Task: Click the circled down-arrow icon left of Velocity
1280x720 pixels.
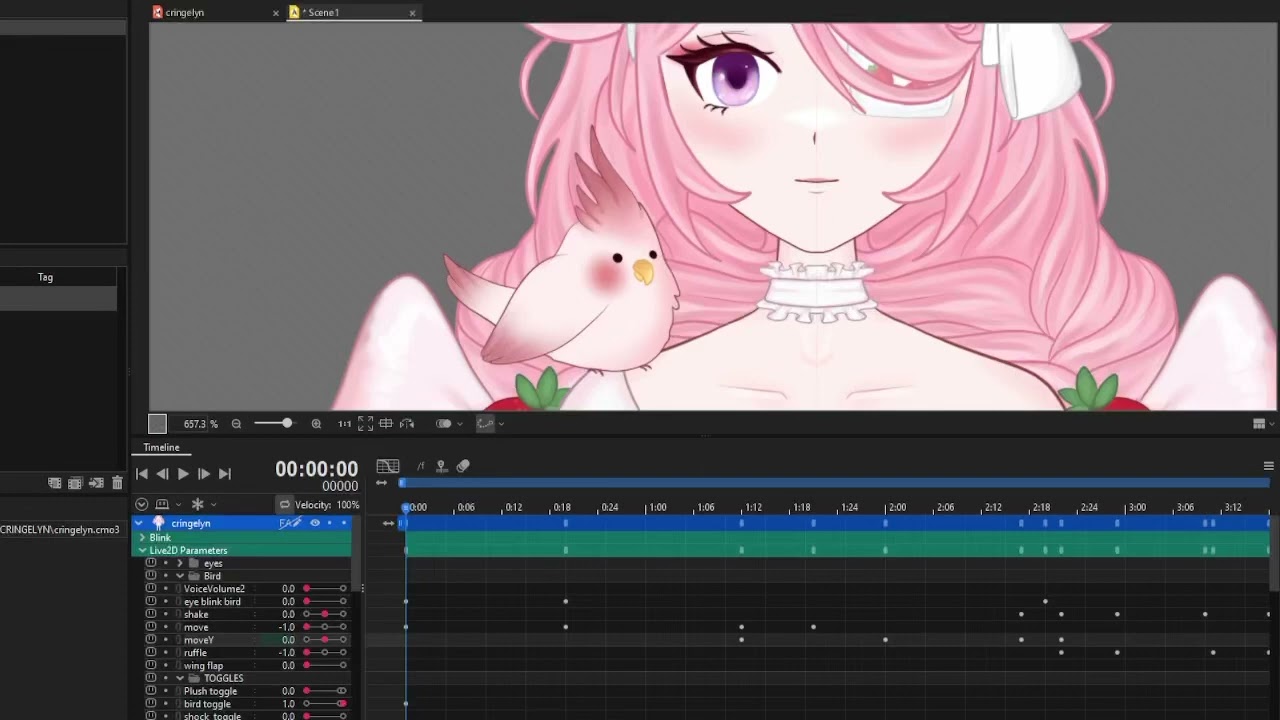Action: coord(141,505)
